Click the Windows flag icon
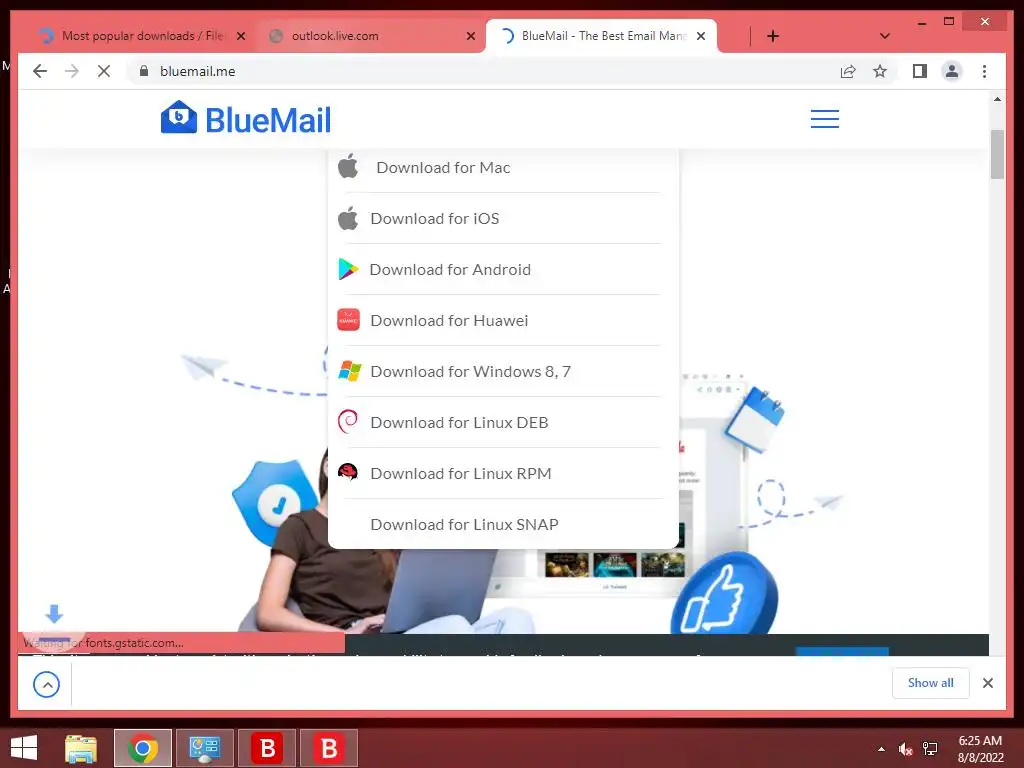 click(x=349, y=371)
